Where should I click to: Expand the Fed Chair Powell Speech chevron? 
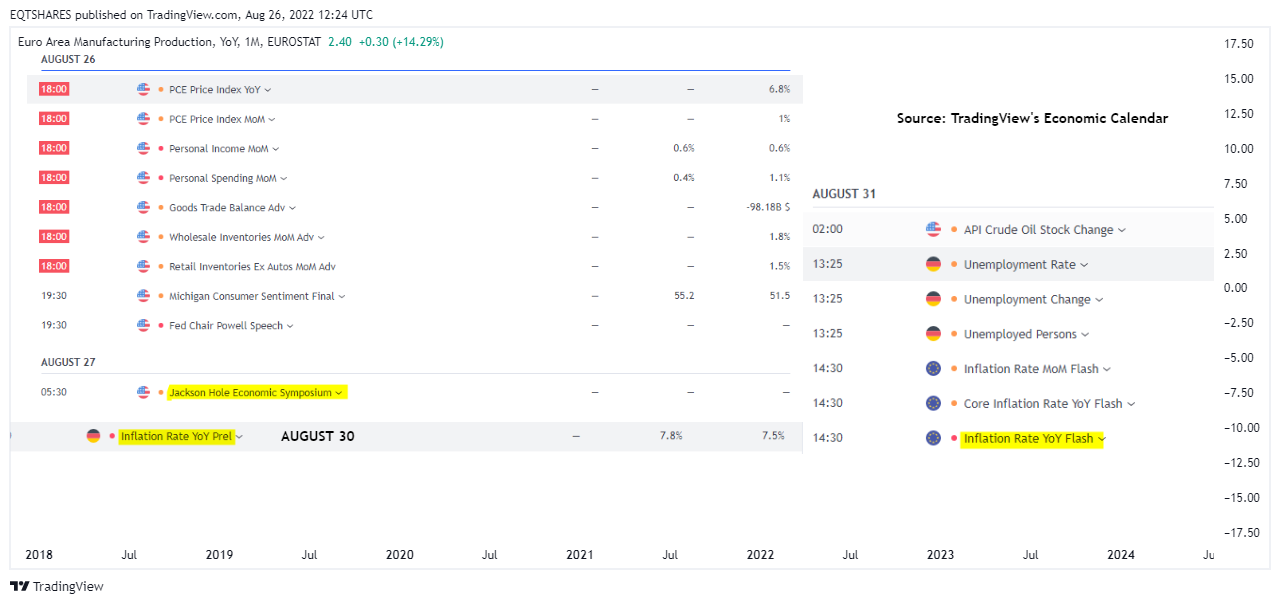[x=291, y=326]
